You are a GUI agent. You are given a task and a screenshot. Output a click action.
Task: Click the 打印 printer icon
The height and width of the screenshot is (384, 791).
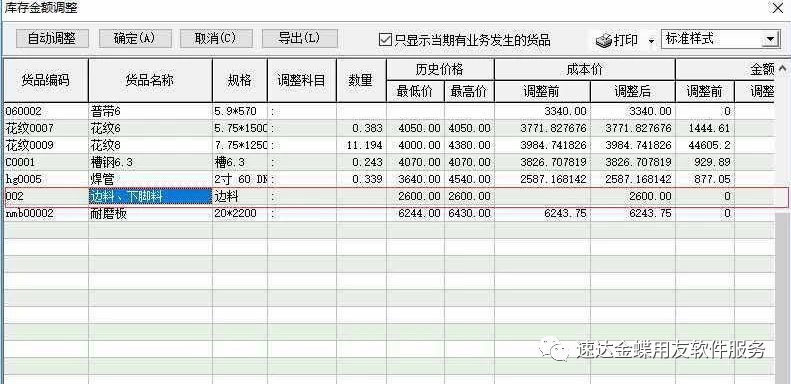[604, 40]
